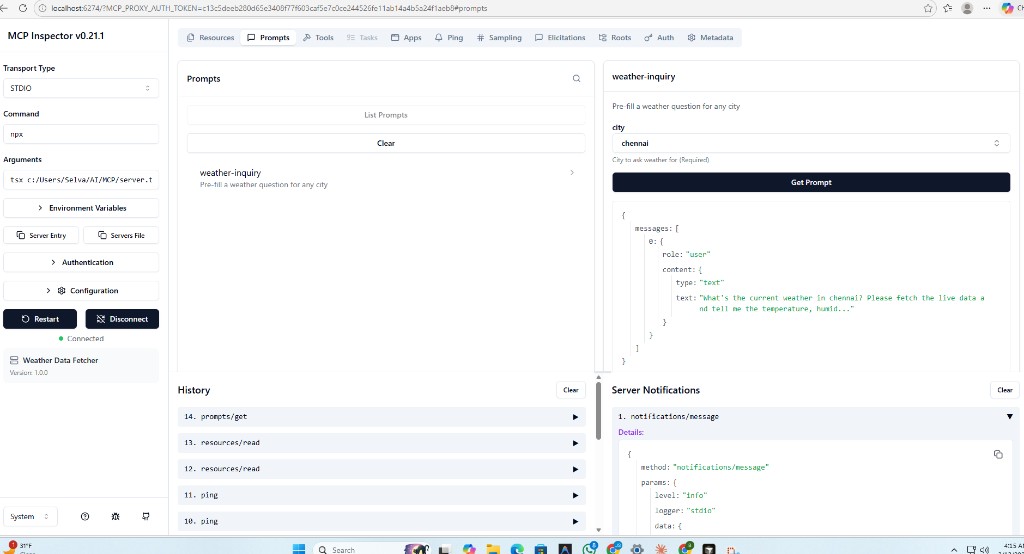This screenshot has height=554, width=1024.
Task: Open the Sampling tab
Action: [x=499, y=38]
